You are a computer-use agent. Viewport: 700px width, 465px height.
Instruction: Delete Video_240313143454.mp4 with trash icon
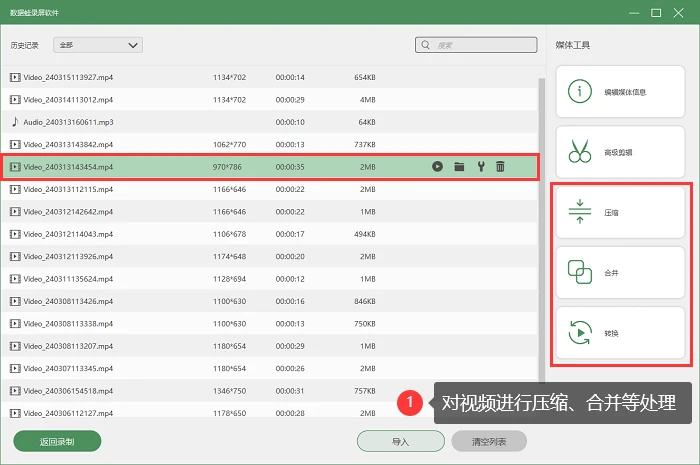[500, 166]
